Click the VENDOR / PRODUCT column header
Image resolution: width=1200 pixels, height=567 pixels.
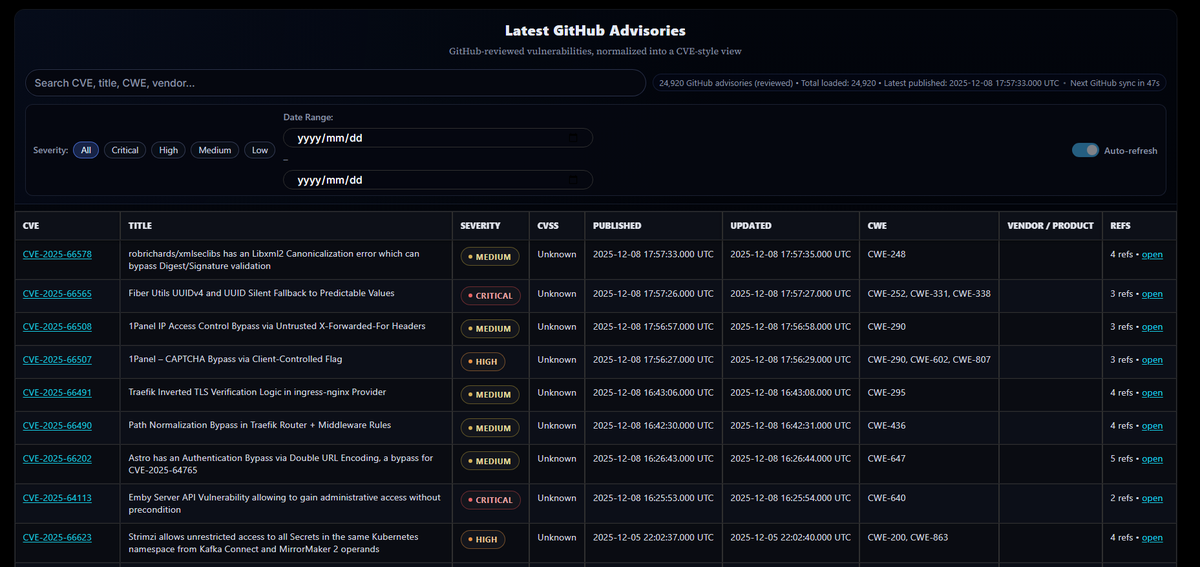pos(1050,226)
